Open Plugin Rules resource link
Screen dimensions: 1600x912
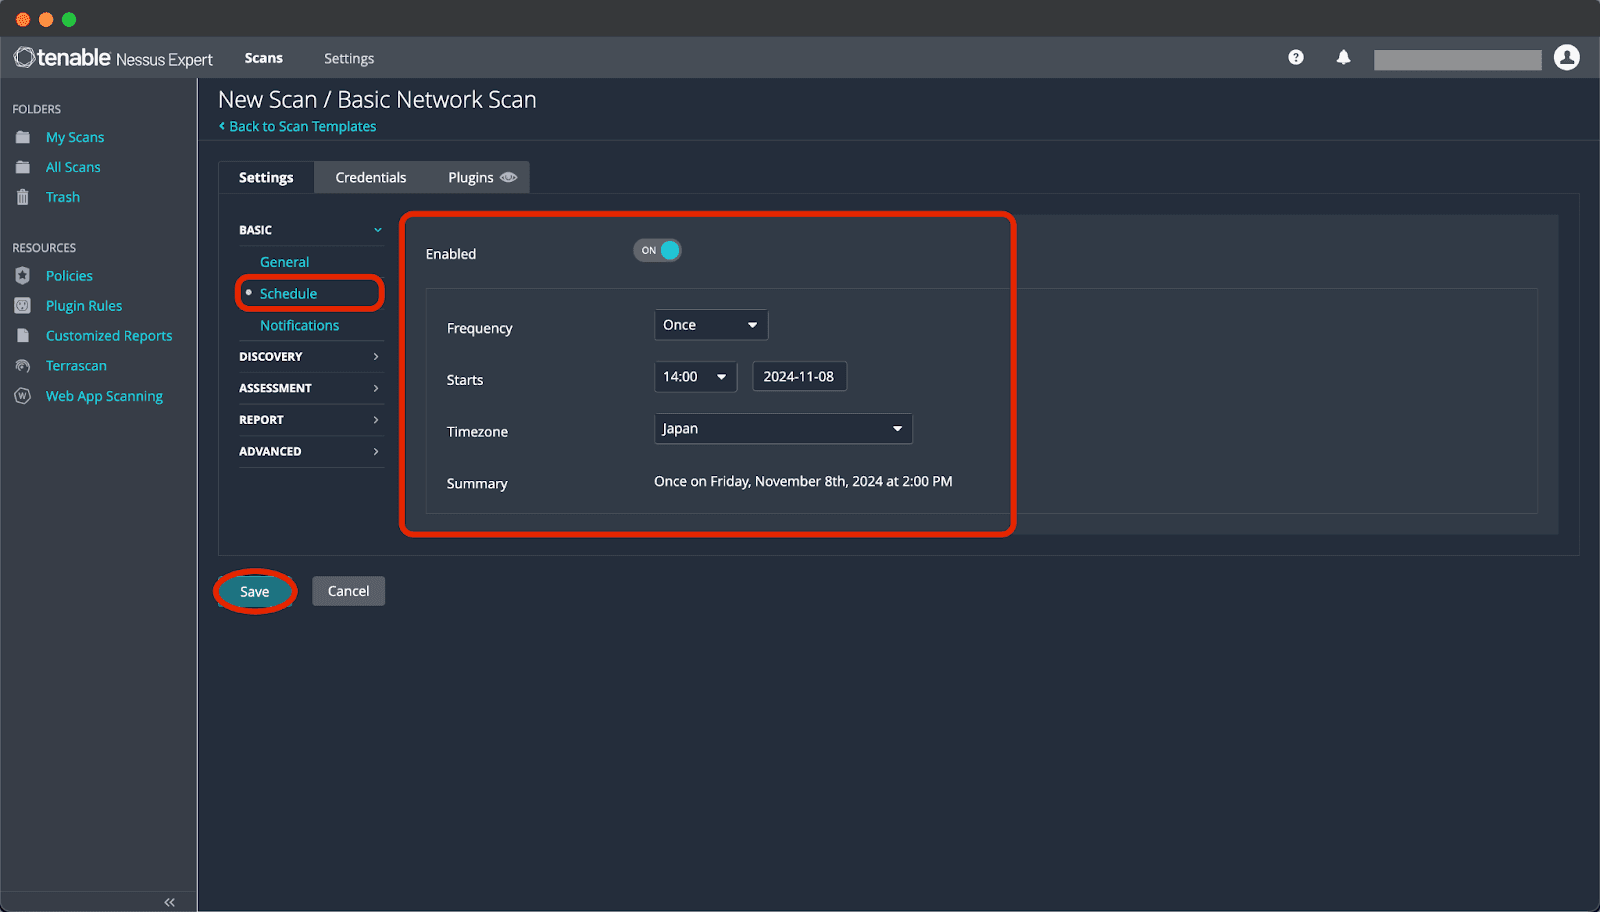coord(84,306)
